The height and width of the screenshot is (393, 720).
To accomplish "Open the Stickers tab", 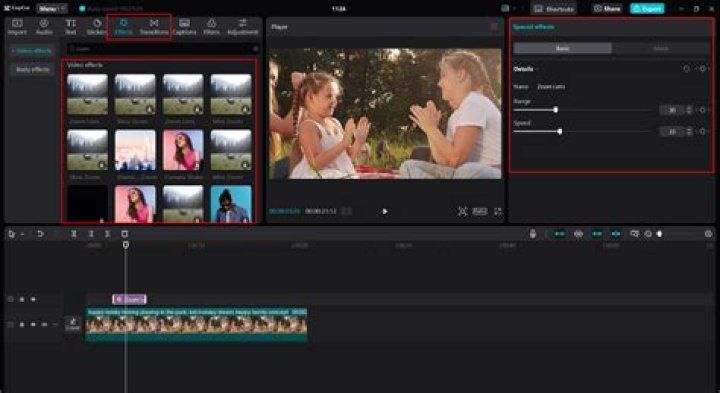I will (97, 27).
